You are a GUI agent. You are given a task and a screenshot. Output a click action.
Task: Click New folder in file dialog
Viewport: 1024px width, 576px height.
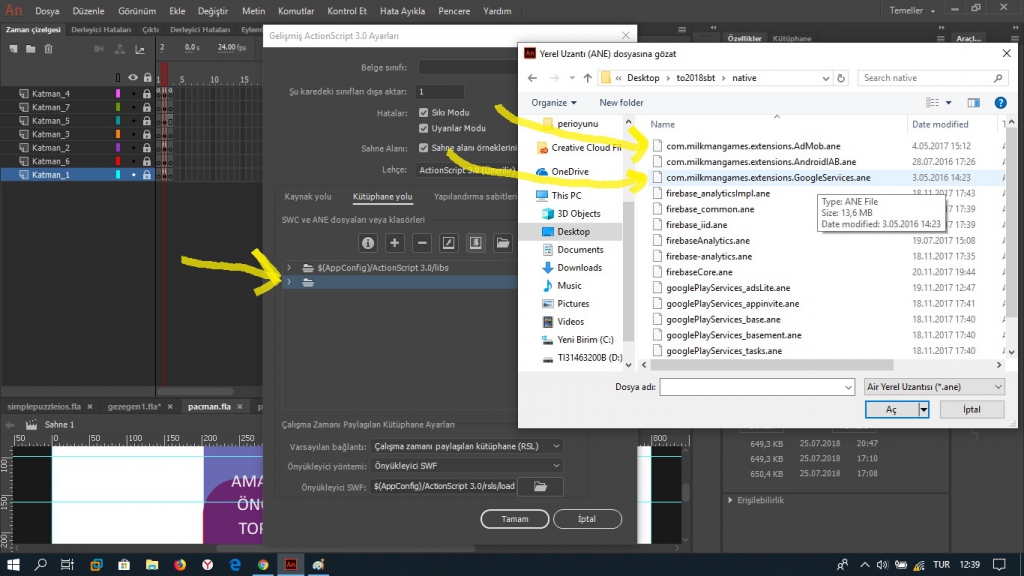pyautogui.click(x=621, y=103)
